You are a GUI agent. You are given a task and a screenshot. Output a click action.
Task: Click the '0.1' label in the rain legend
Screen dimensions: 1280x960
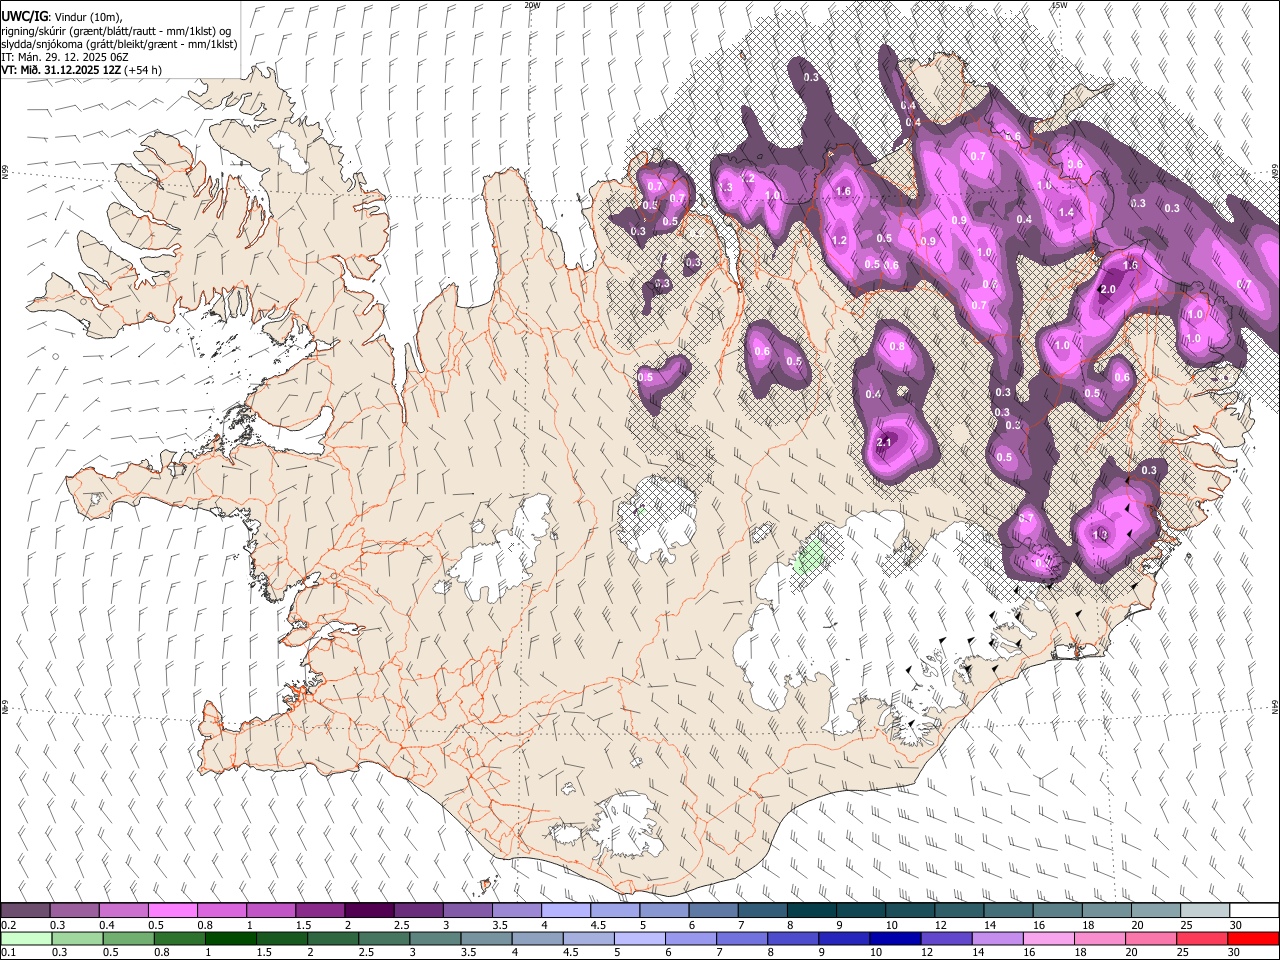[x=8, y=952]
